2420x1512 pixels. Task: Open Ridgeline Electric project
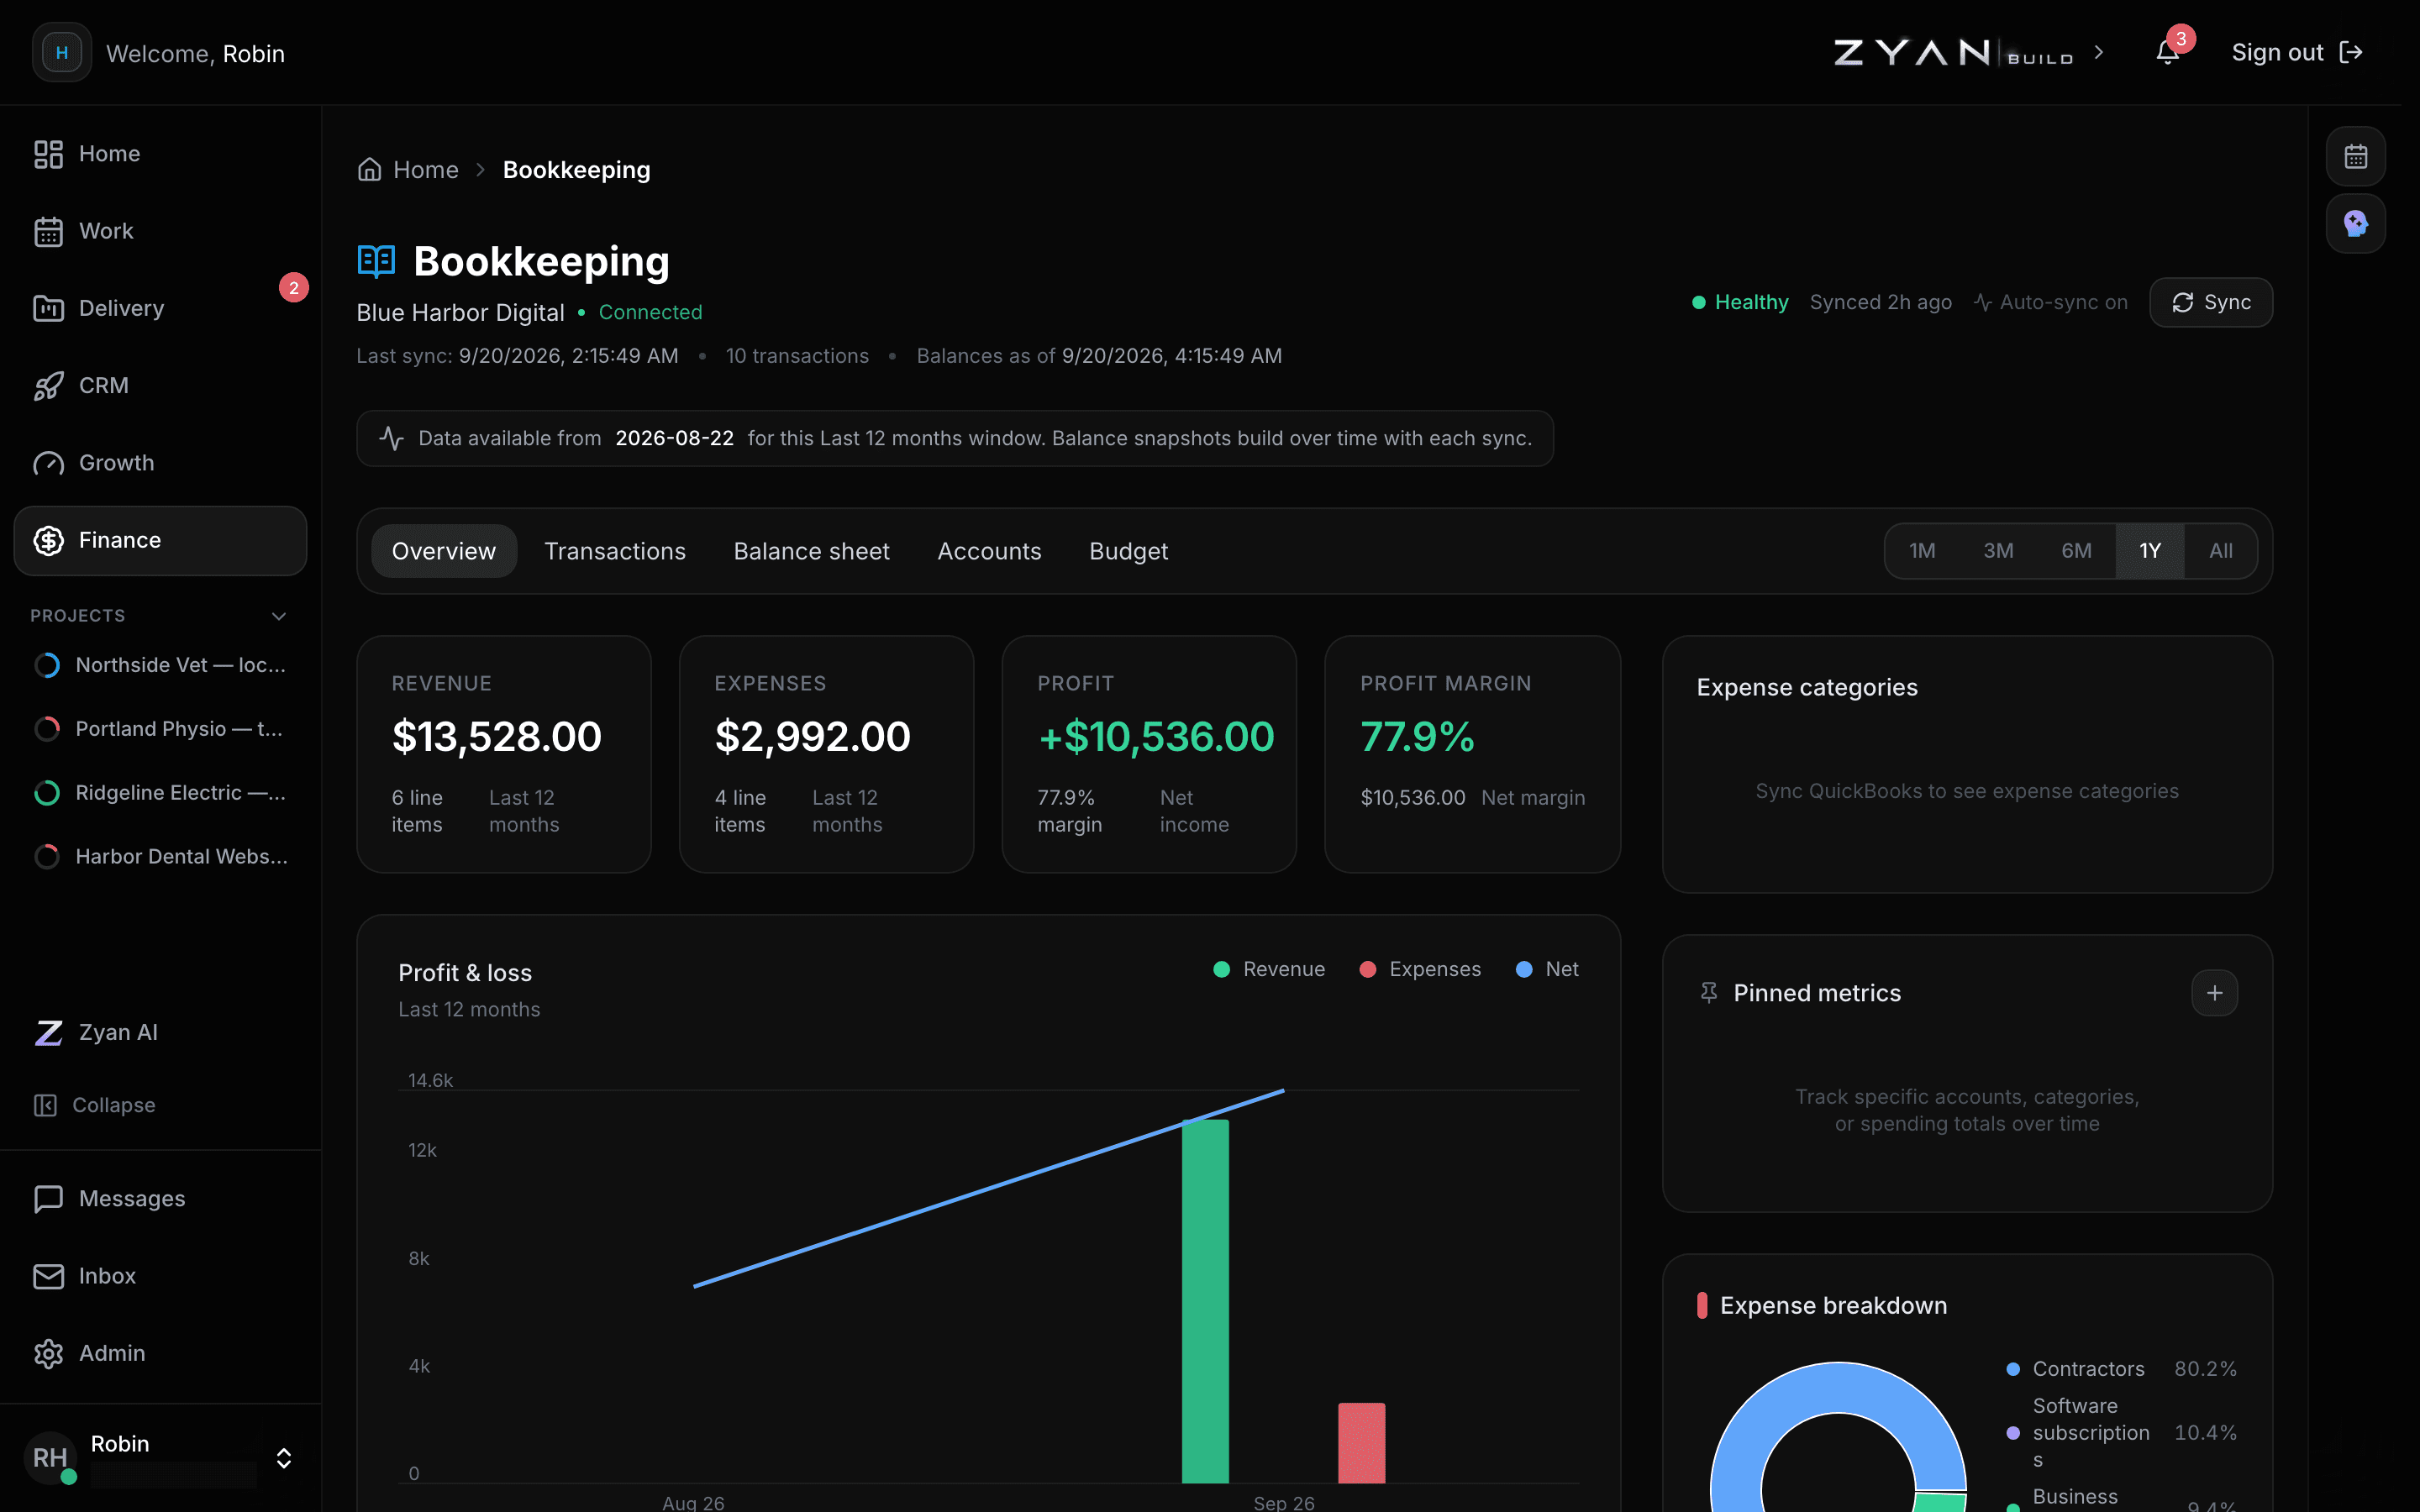[160, 793]
